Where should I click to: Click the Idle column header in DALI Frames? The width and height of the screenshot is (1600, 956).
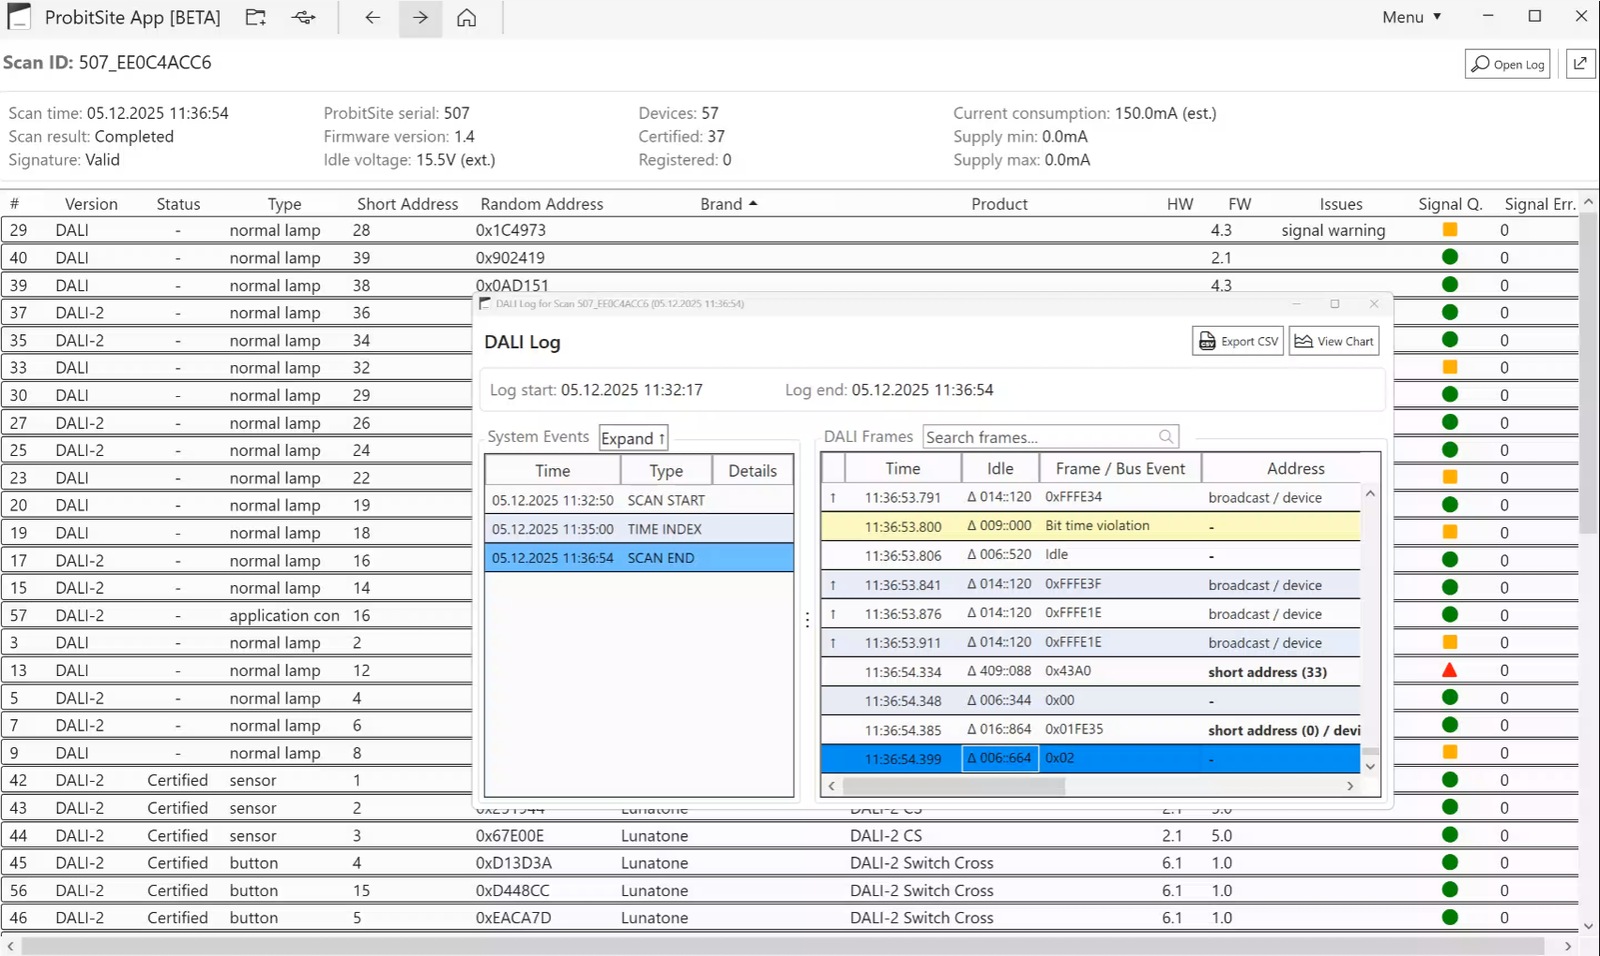coord(1000,468)
